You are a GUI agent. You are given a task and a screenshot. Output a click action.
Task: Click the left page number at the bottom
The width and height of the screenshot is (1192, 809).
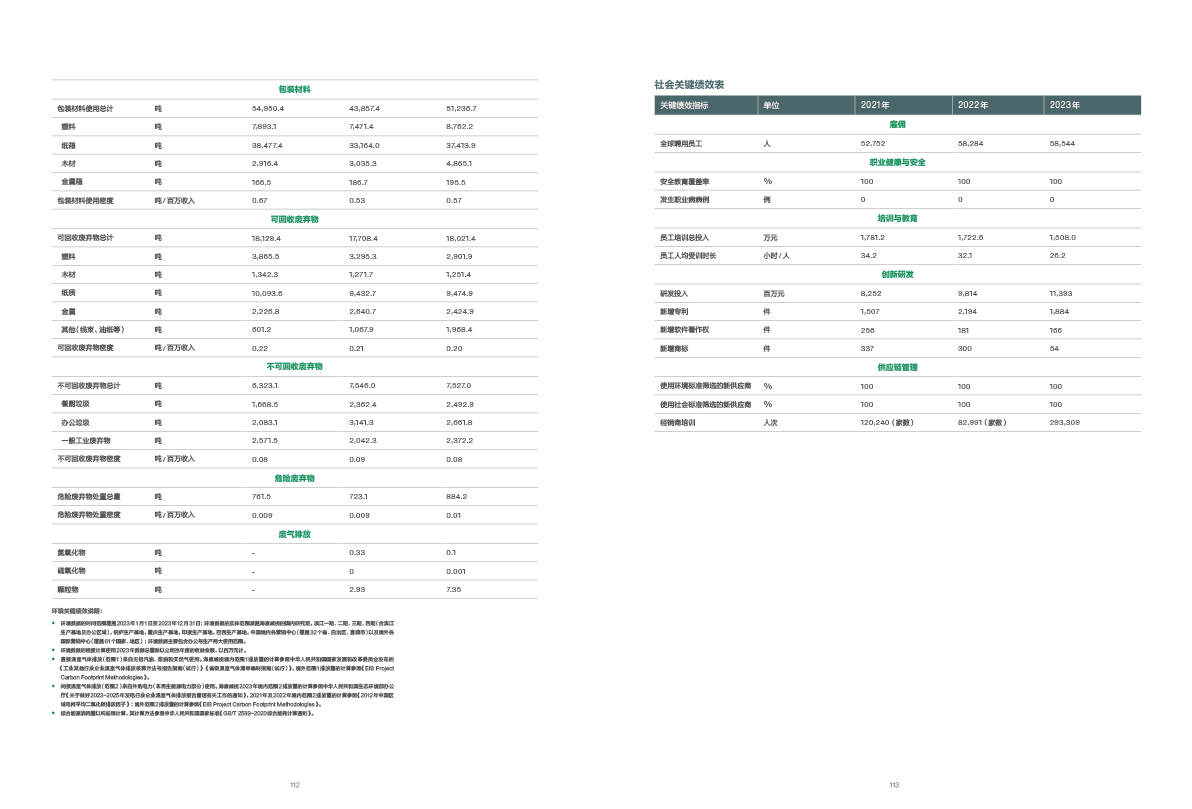(294, 785)
